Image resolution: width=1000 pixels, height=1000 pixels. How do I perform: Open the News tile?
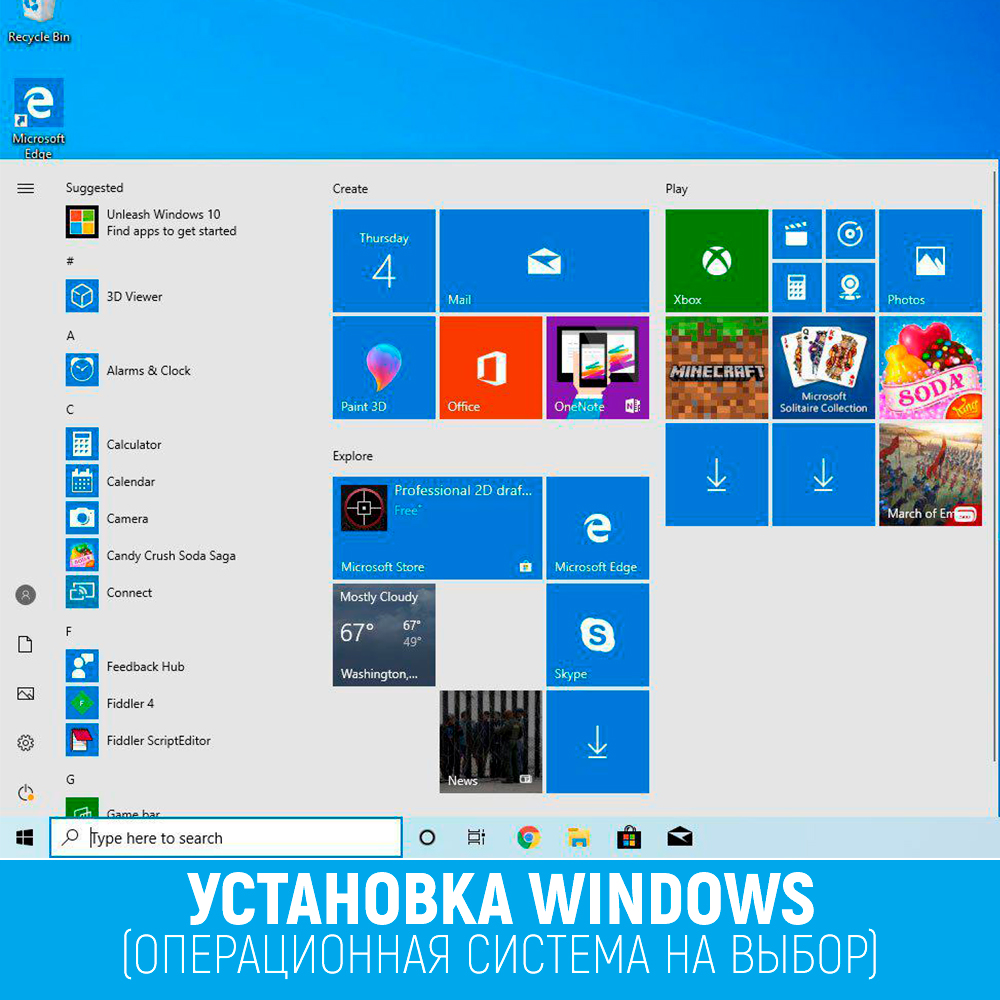490,742
